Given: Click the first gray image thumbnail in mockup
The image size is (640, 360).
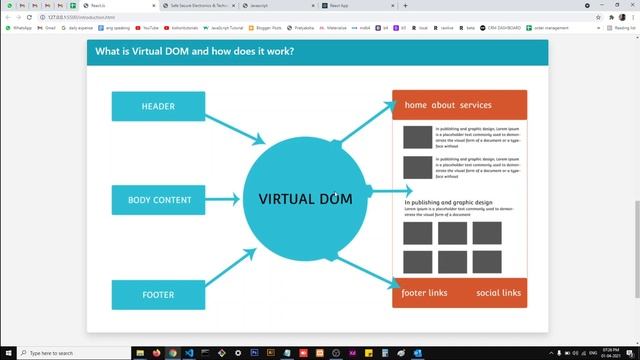Looking at the screenshot, I should tap(418, 137).
